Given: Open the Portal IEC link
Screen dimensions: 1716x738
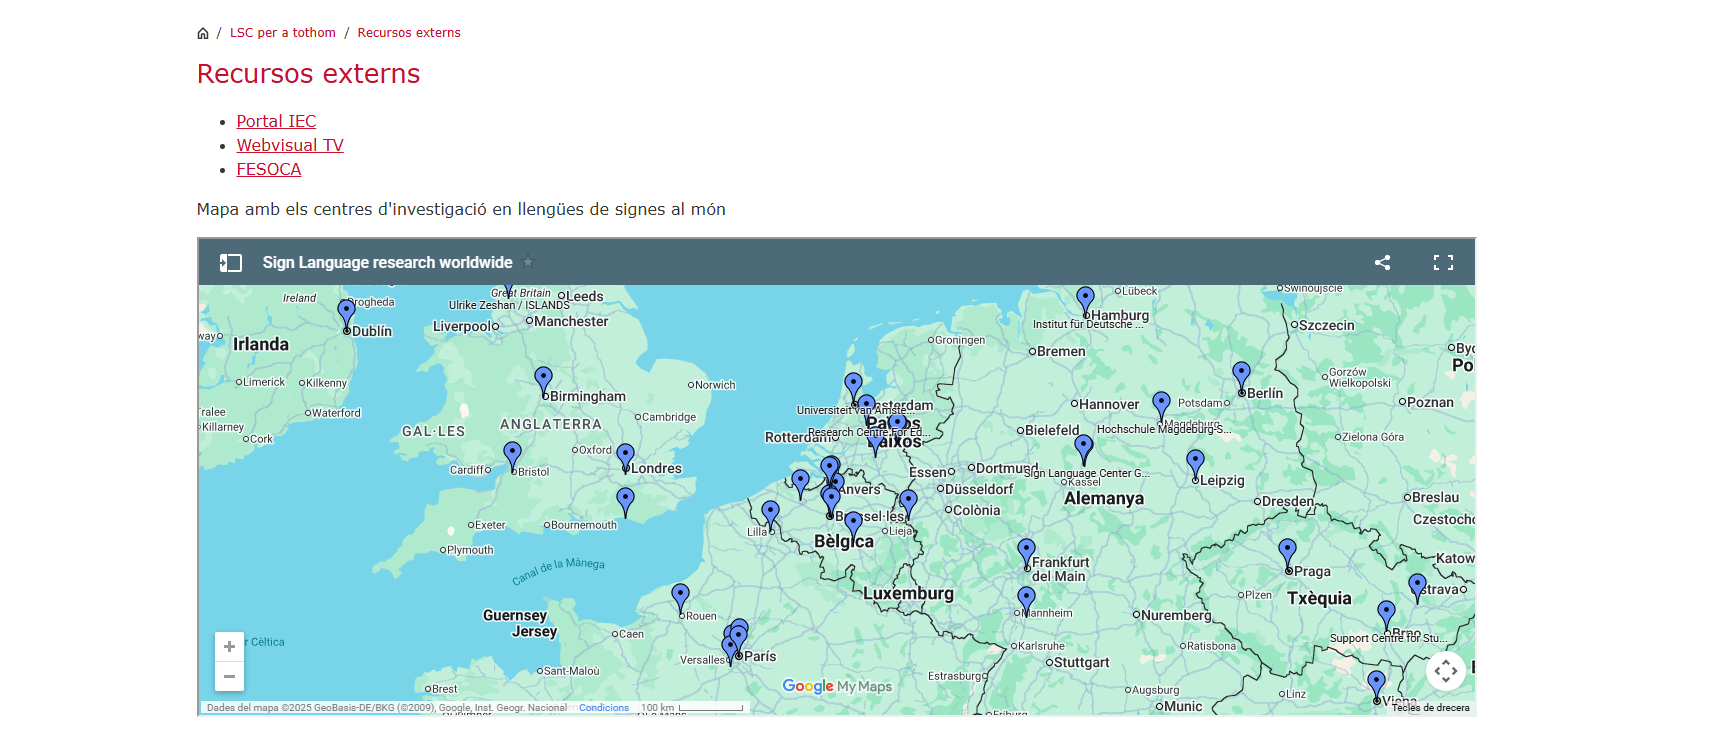Looking at the screenshot, I should (276, 121).
